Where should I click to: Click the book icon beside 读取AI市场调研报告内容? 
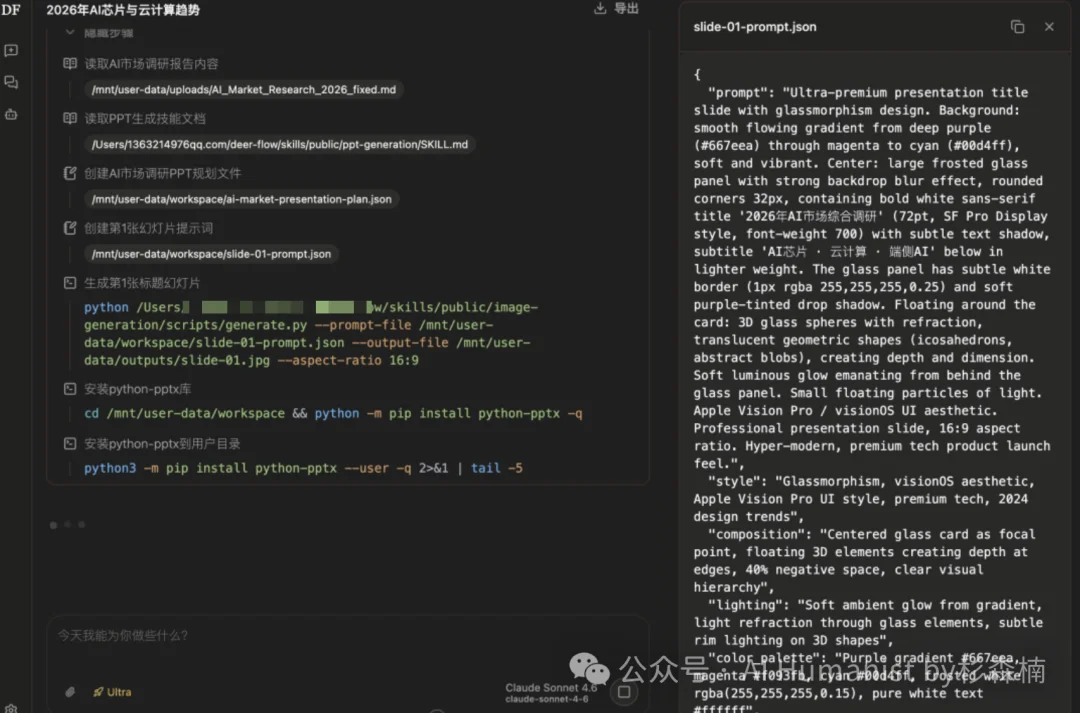pos(70,63)
